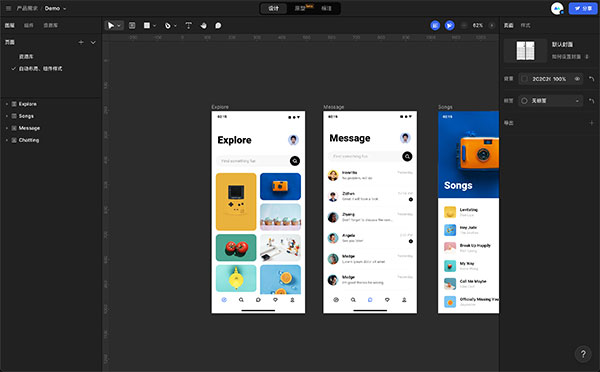This screenshot has height=372, width=600.
Task: Select the Chatting layer row
Action: click(x=51, y=140)
